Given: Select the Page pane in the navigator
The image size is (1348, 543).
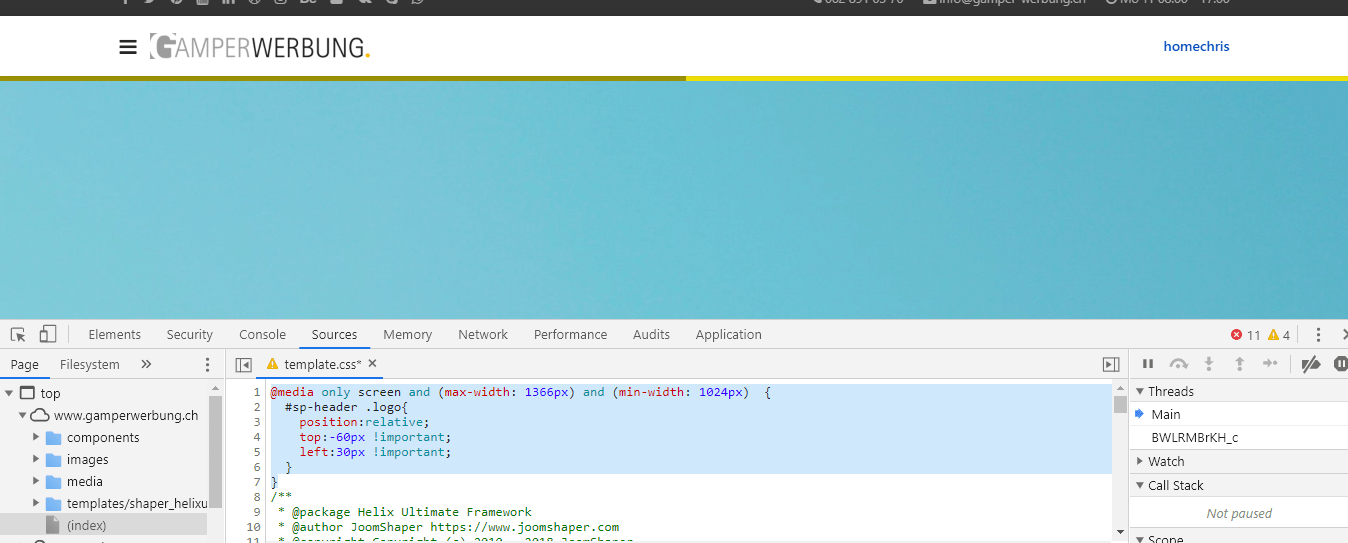Looking at the screenshot, I should pos(25,365).
